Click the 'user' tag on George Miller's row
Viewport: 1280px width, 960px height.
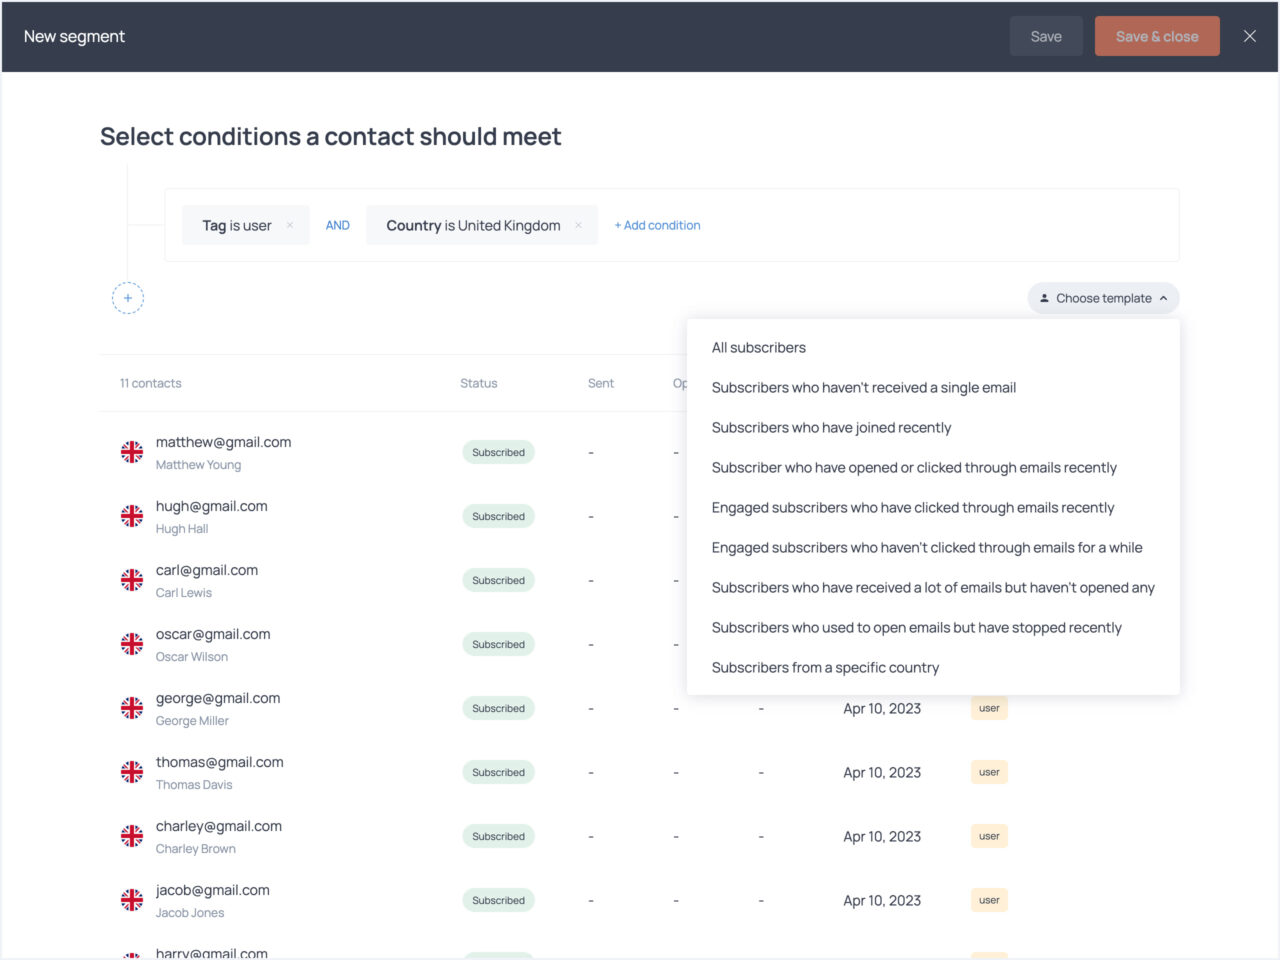[988, 708]
